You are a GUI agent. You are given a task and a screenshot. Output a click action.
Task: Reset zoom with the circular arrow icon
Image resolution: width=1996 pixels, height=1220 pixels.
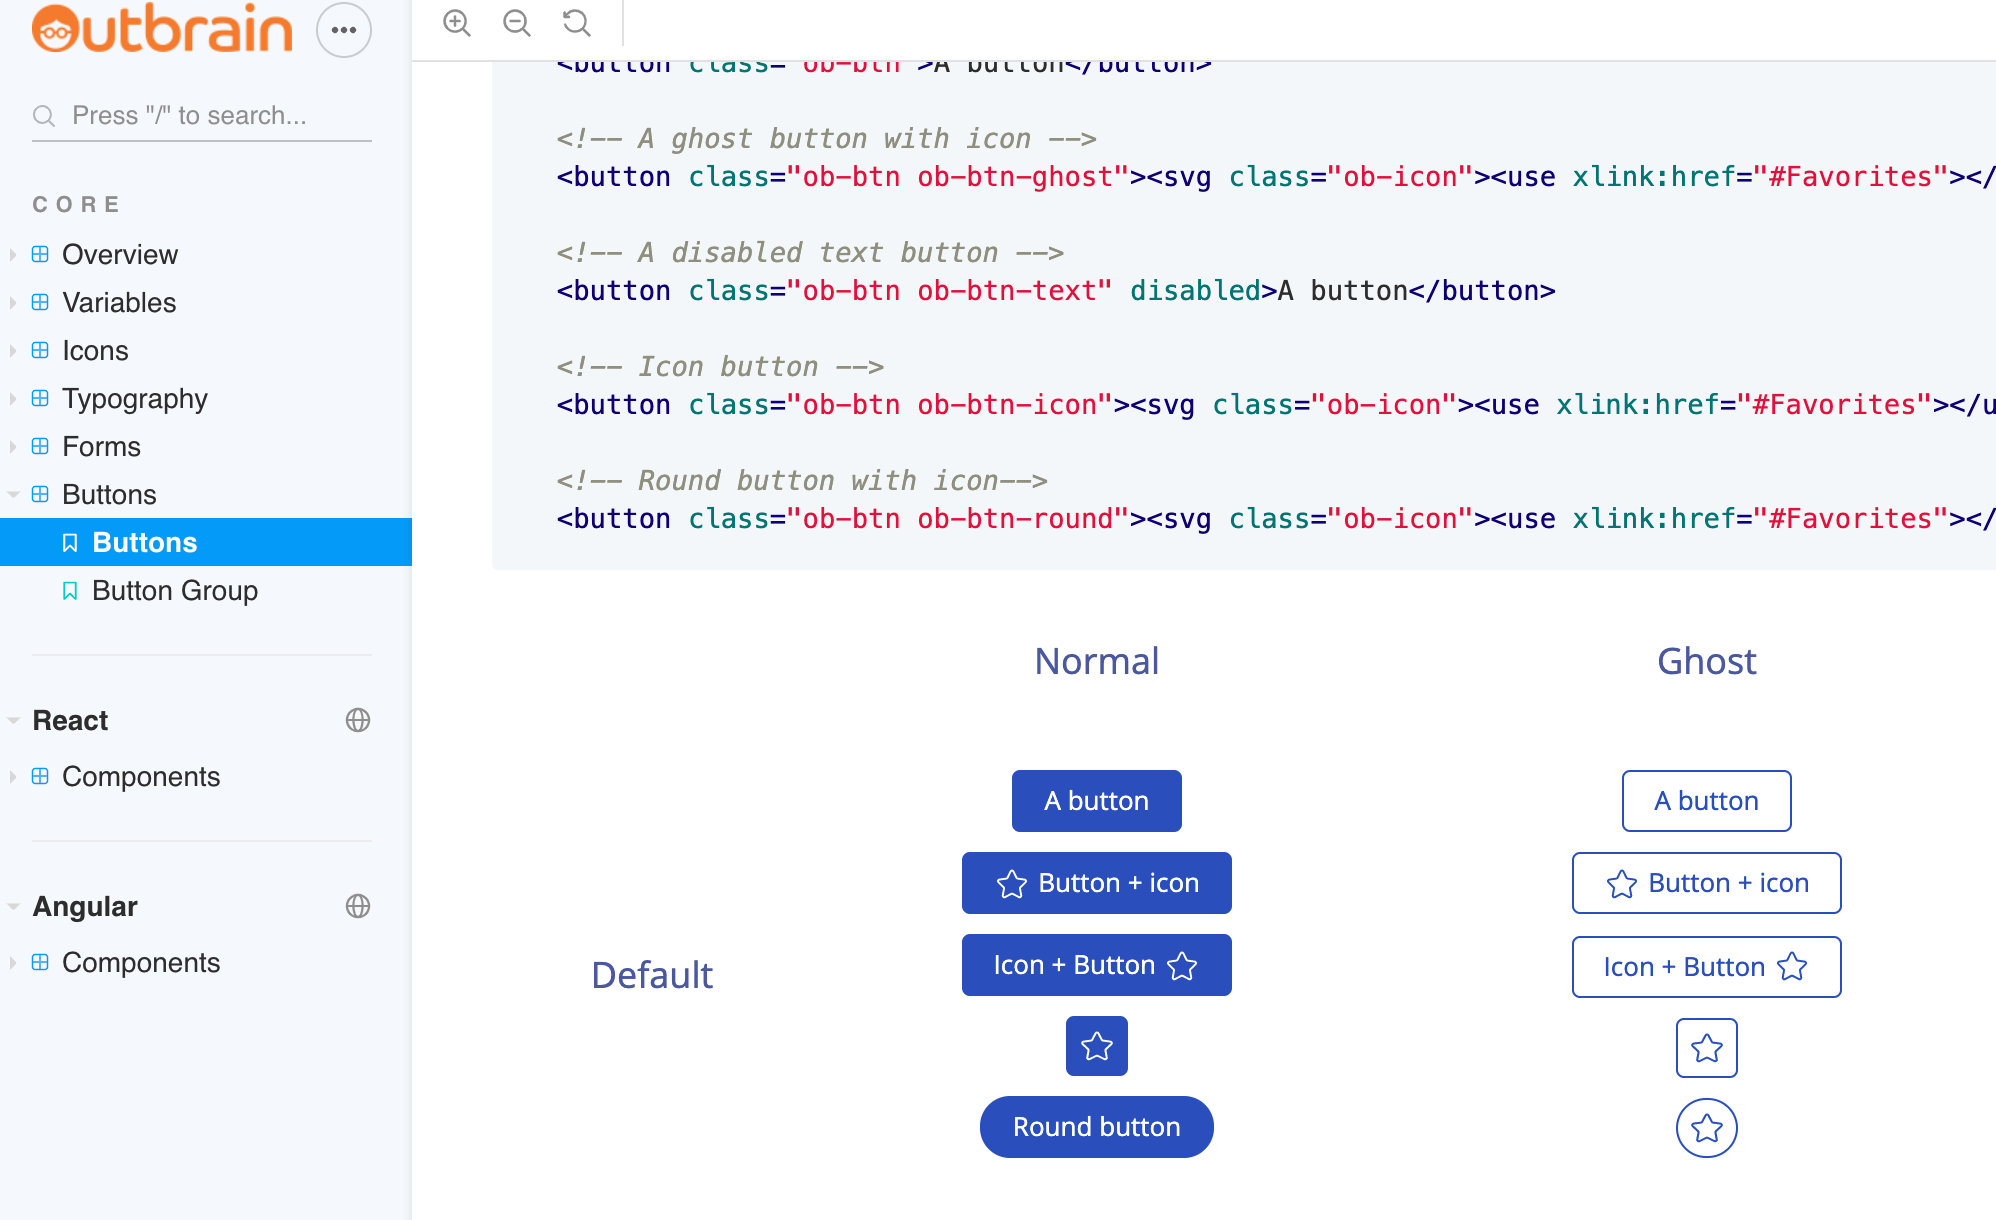click(577, 23)
